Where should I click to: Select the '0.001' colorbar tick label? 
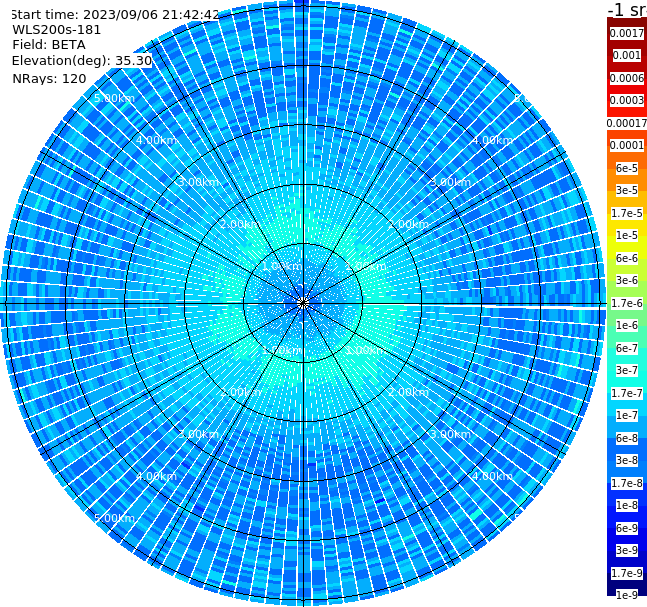click(x=627, y=55)
